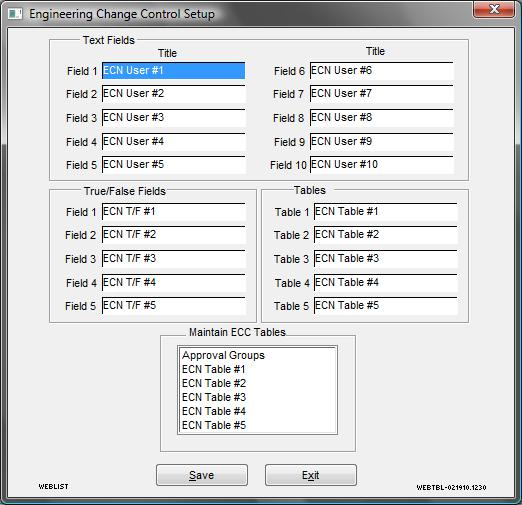Close the Engineering Change Control Setup window
522x505 pixels.
494,9
